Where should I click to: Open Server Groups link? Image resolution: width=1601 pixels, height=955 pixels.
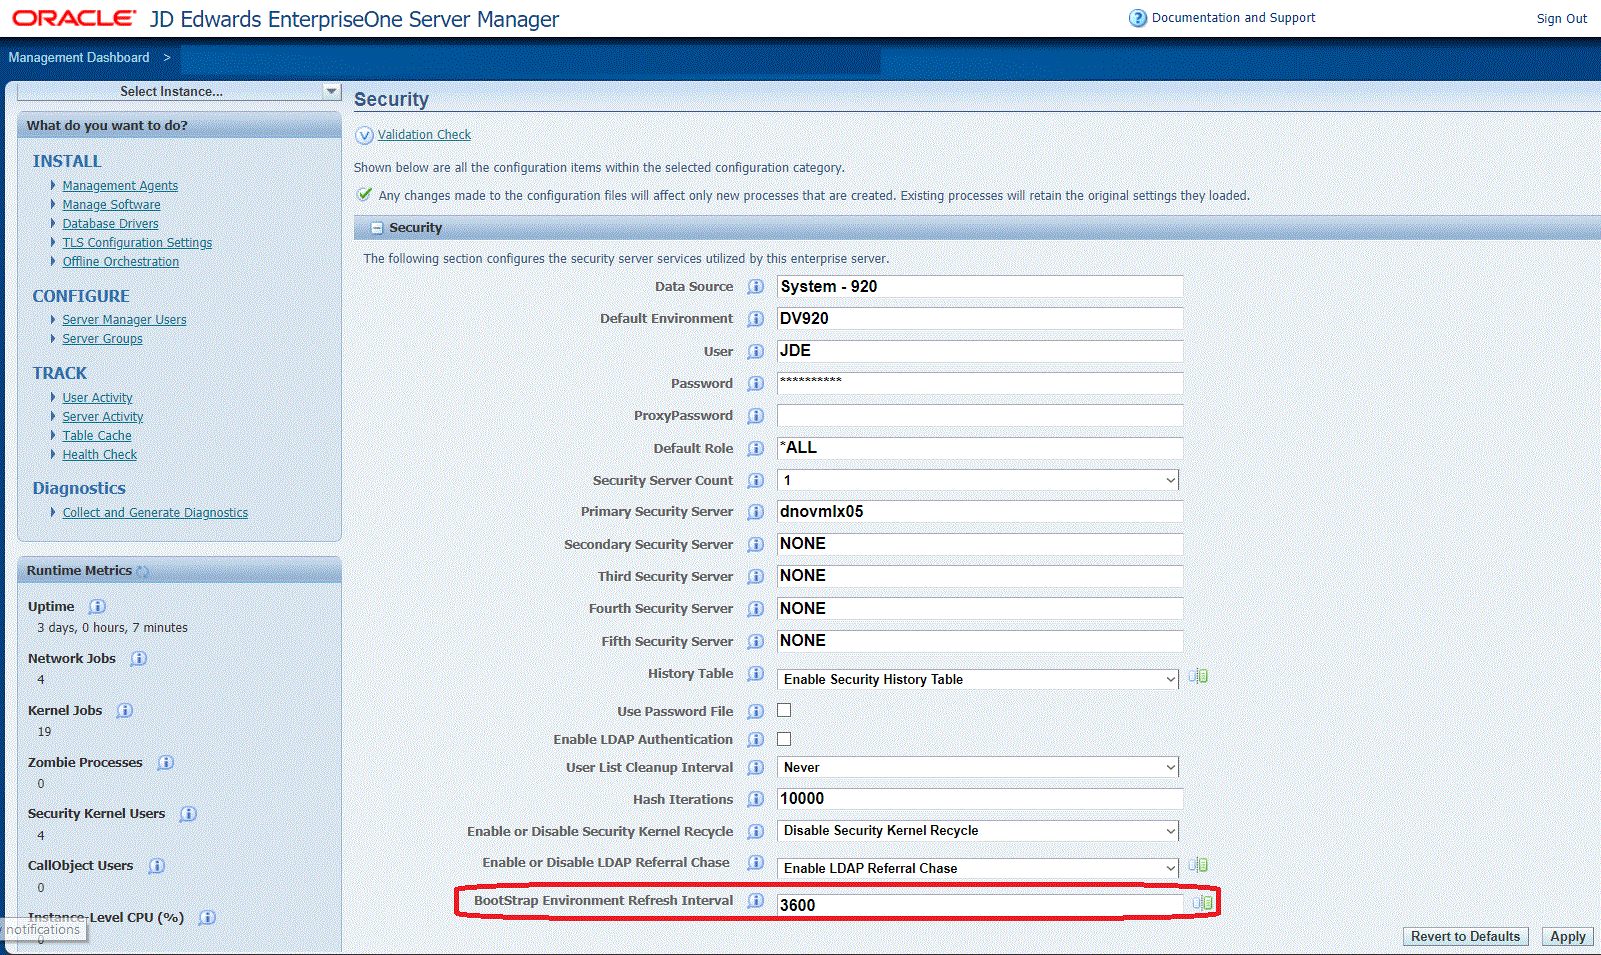click(x=102, y=339)
